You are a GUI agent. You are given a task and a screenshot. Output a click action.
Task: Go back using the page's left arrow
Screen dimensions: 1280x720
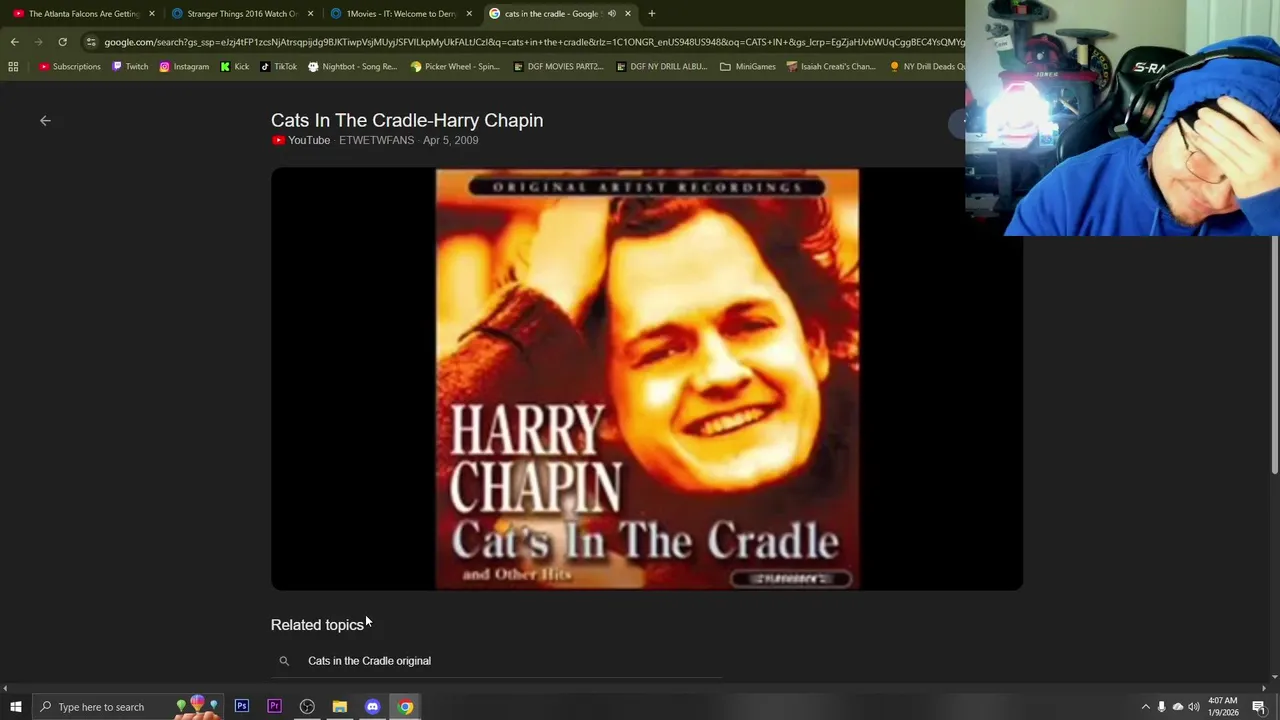pyautogui.click(x=45, y=120)
